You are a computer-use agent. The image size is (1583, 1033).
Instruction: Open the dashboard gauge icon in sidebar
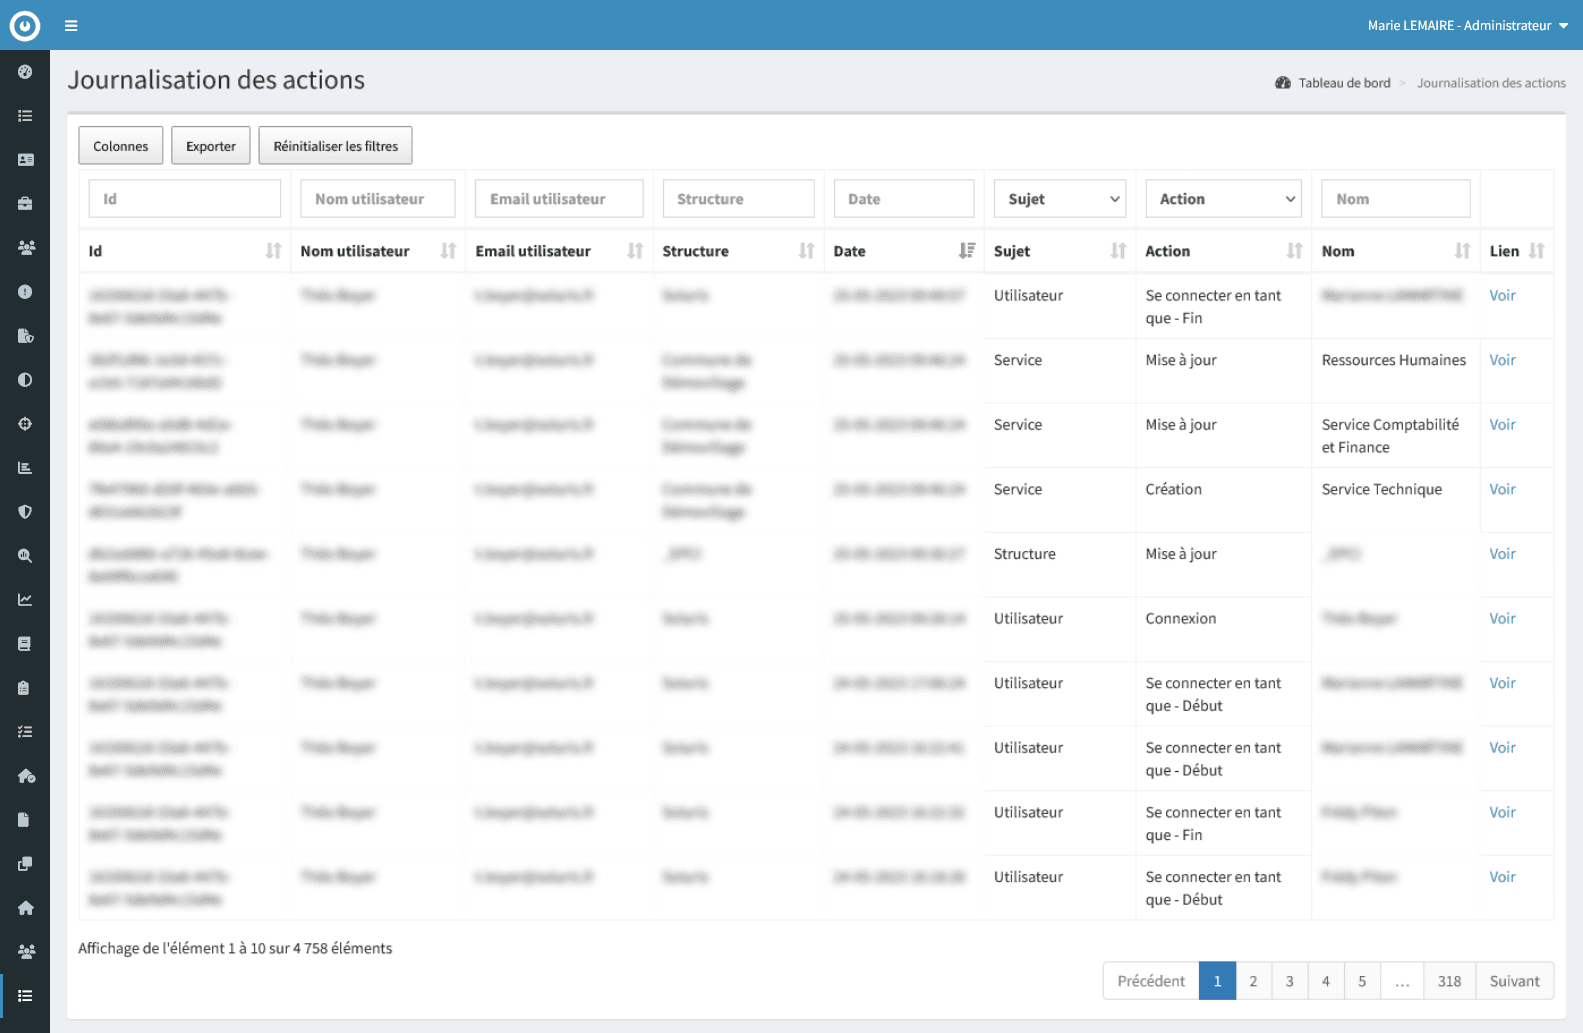click(x=25, y=72)
